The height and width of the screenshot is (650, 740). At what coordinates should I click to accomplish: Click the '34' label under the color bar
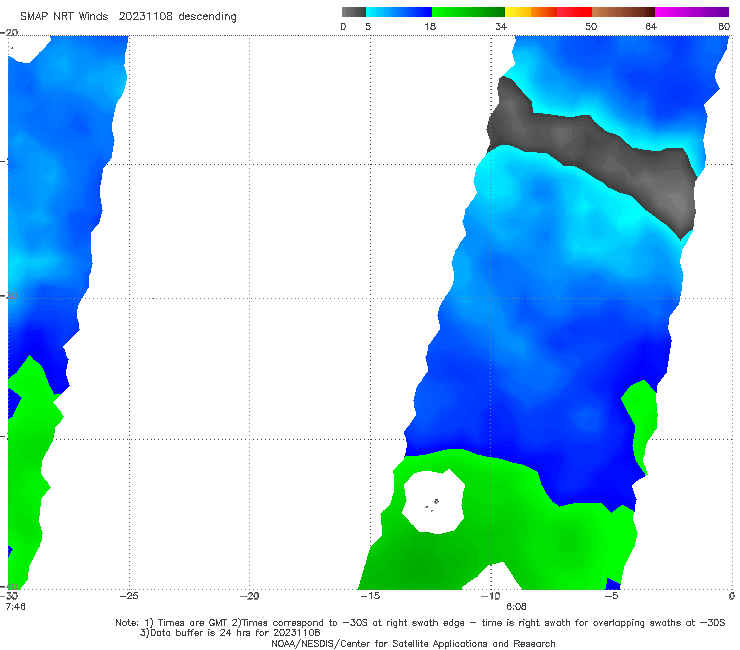[501, 26]
